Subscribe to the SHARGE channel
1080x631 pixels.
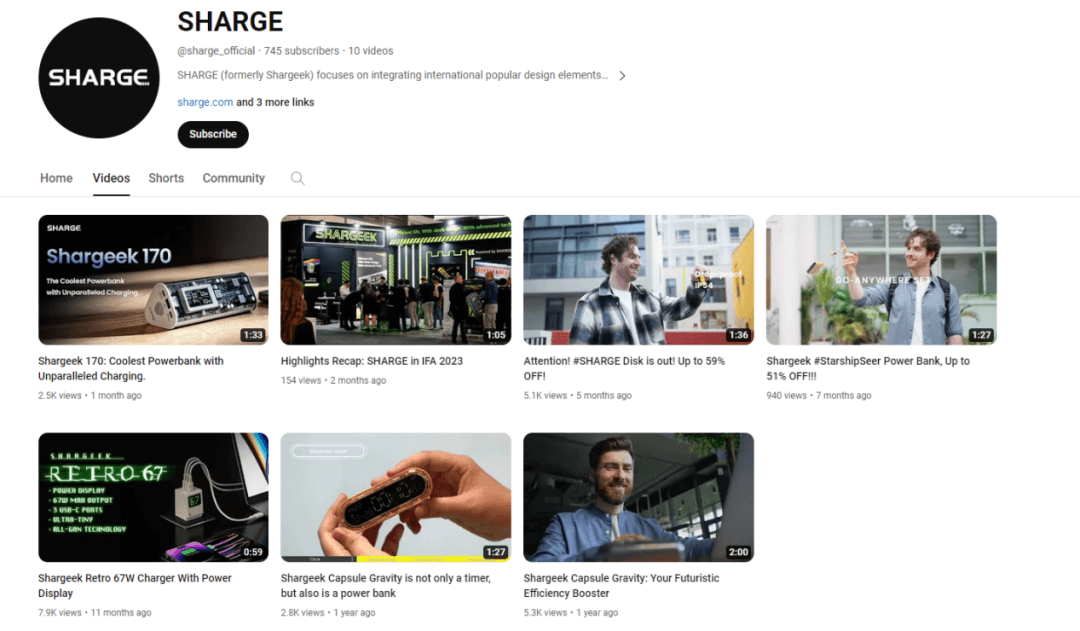[213, 134]
